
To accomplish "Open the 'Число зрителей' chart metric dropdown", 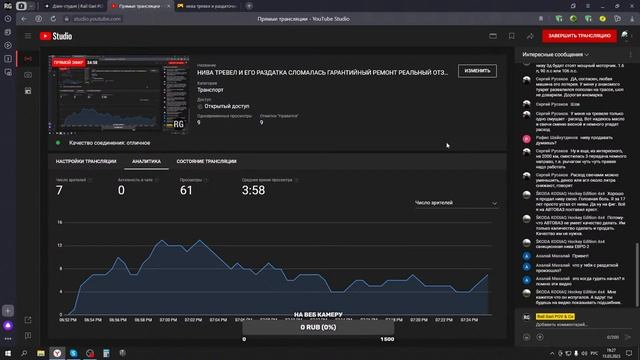I will pyautogui.click(x=456, y=203).
